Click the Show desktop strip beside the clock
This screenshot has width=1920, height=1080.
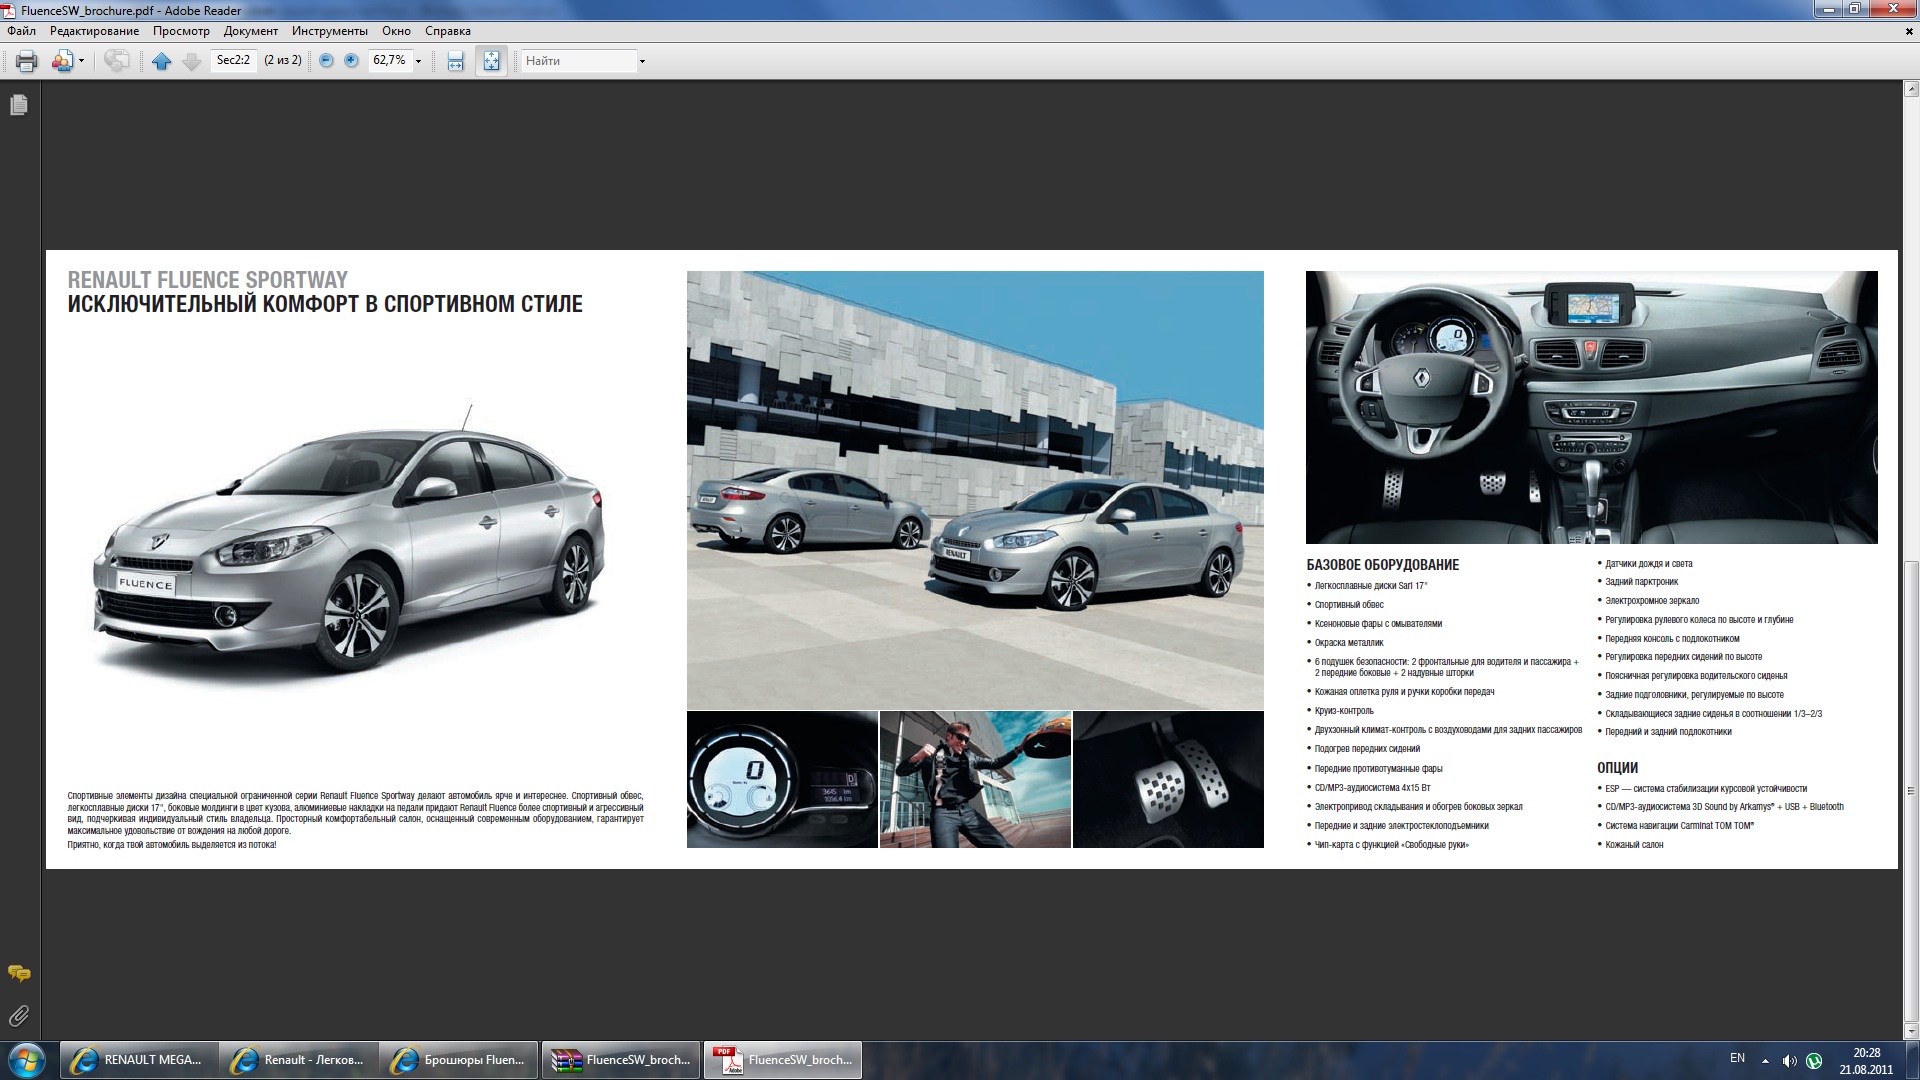pyautogui.click(x=1912, y=1060)
